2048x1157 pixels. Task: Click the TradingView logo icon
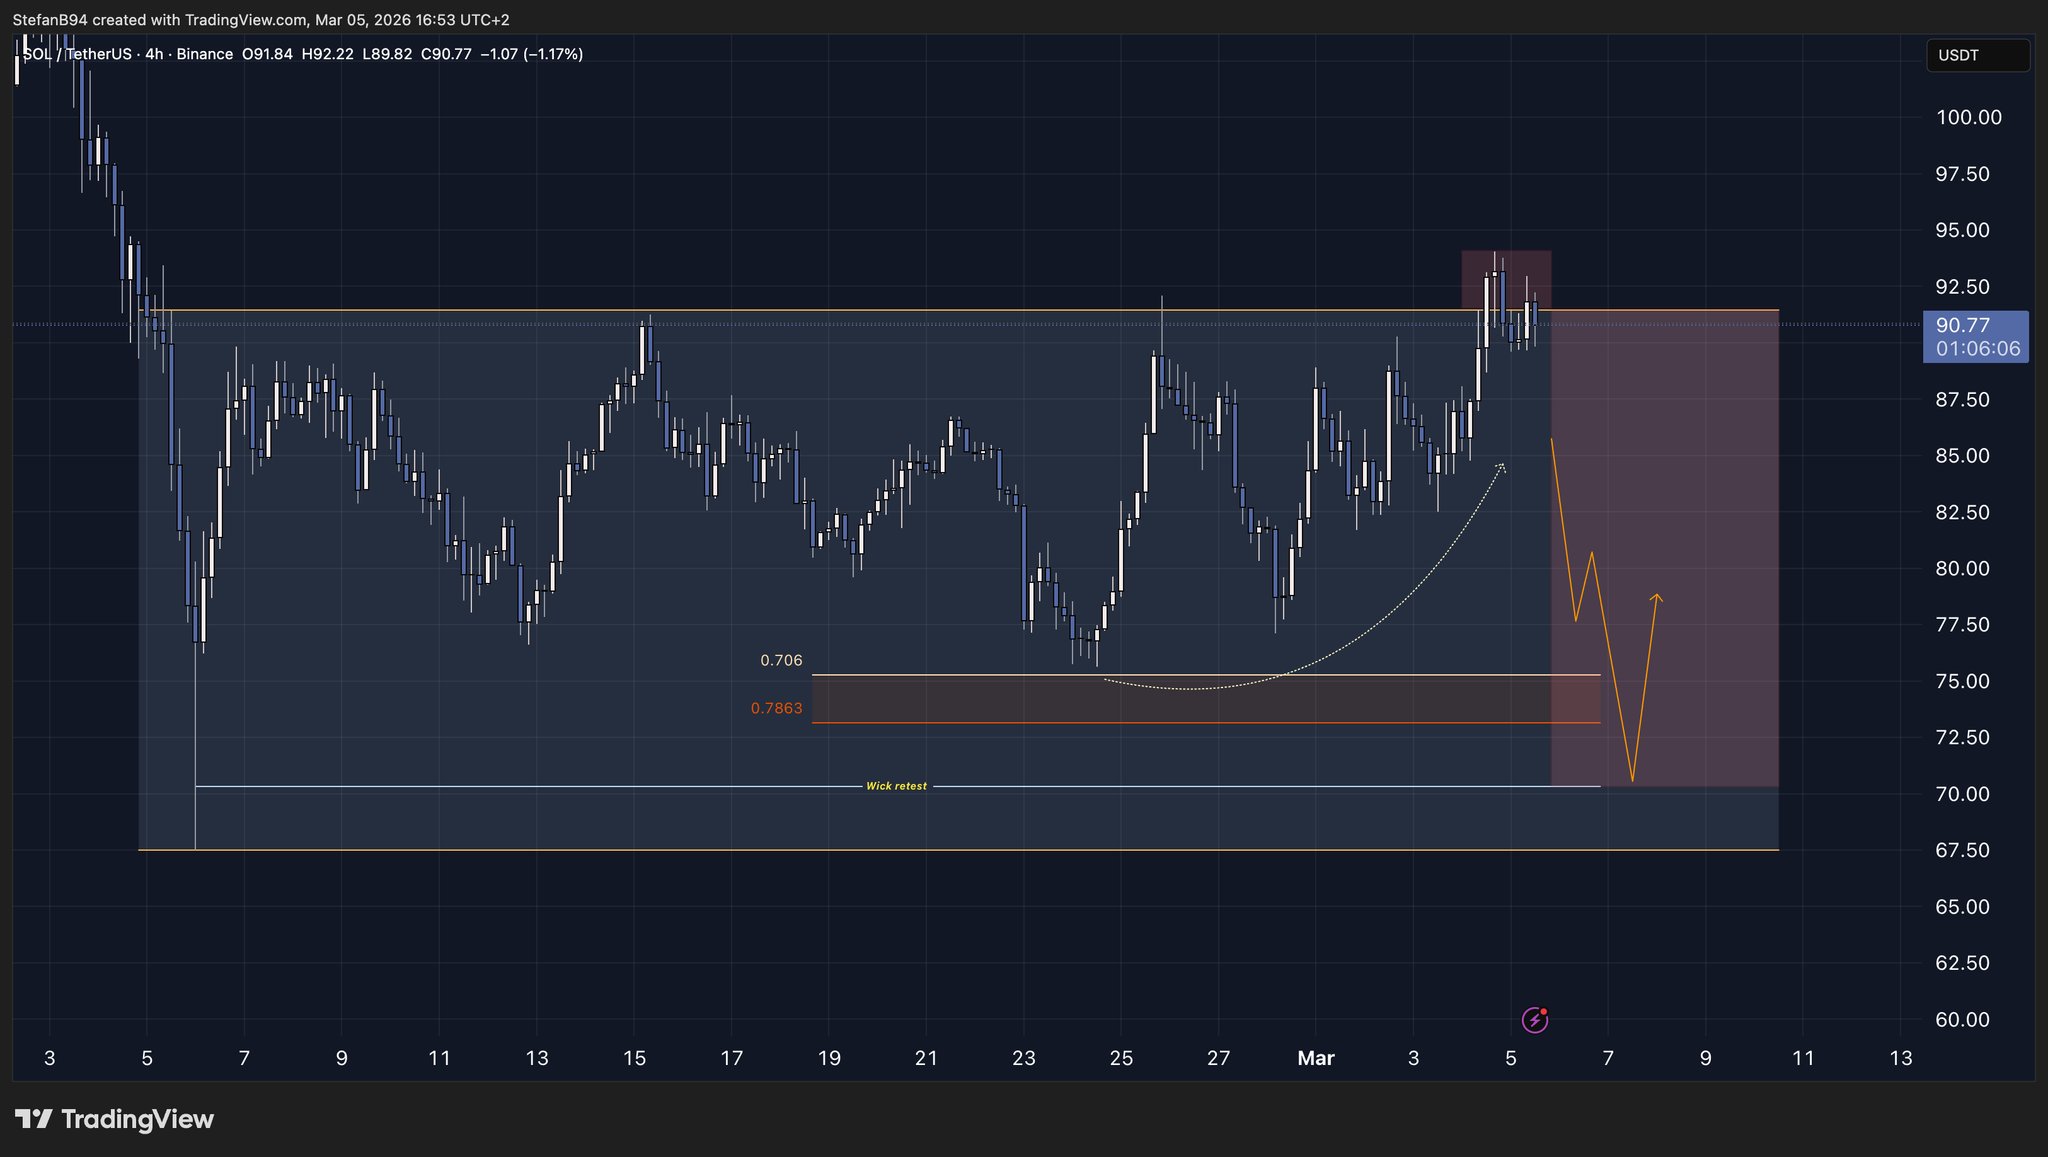click(33, 1119)
